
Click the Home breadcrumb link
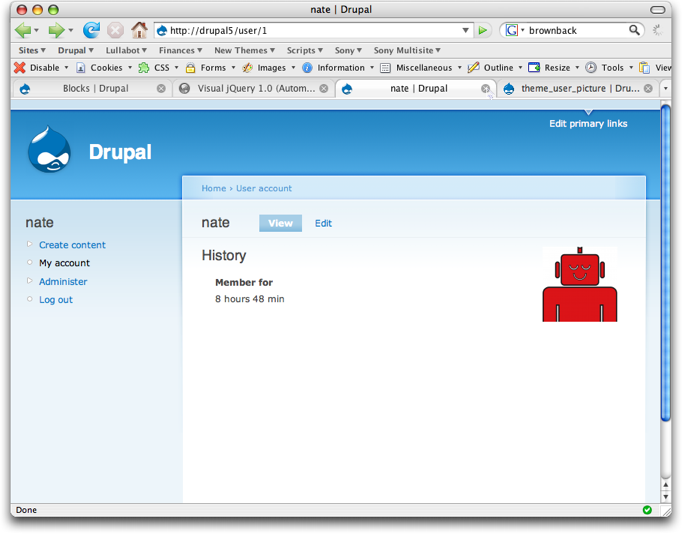pos(214,188)
